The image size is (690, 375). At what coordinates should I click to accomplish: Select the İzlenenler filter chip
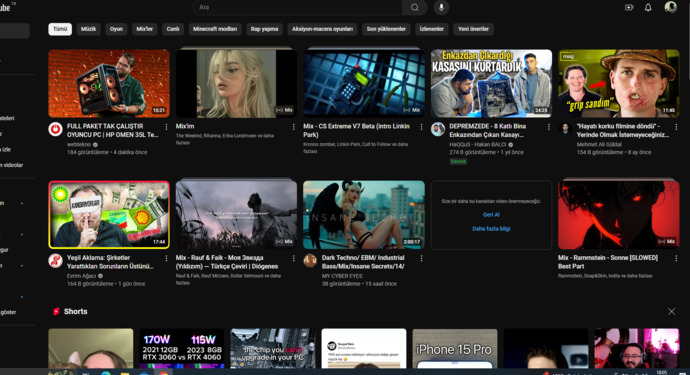coord(432,29)
